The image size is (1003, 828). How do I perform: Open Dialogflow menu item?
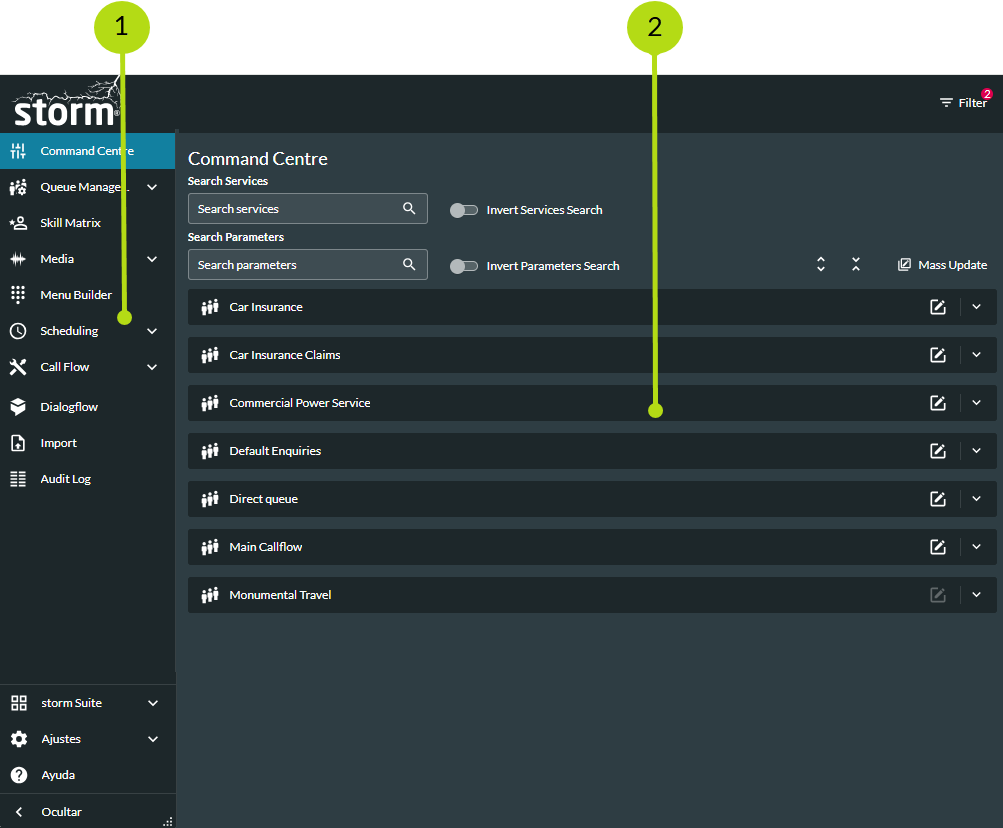click(x=88, y=406)
